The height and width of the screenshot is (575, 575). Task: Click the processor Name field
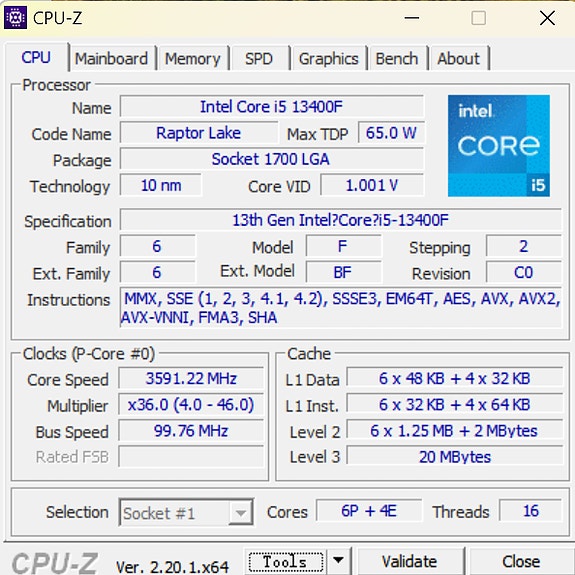pyautogui.click(x=272, y=107)
